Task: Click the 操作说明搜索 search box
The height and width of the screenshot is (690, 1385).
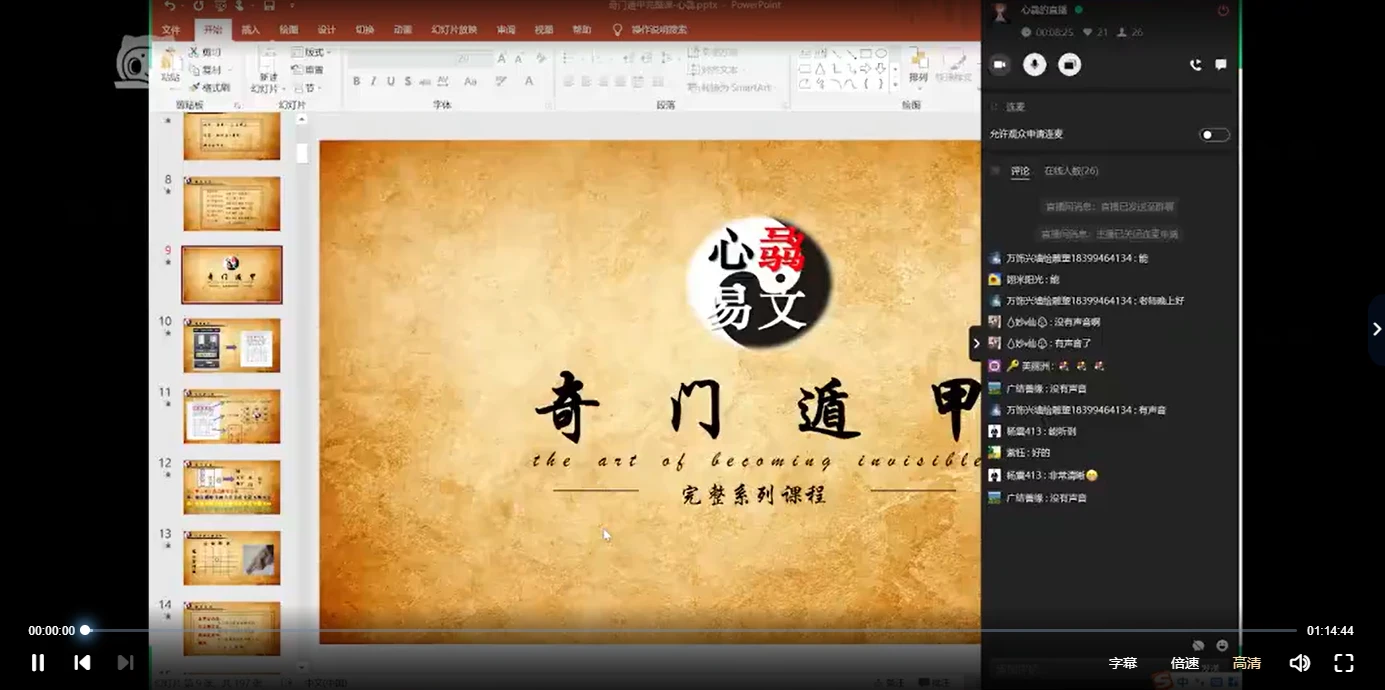Action: 650,30
